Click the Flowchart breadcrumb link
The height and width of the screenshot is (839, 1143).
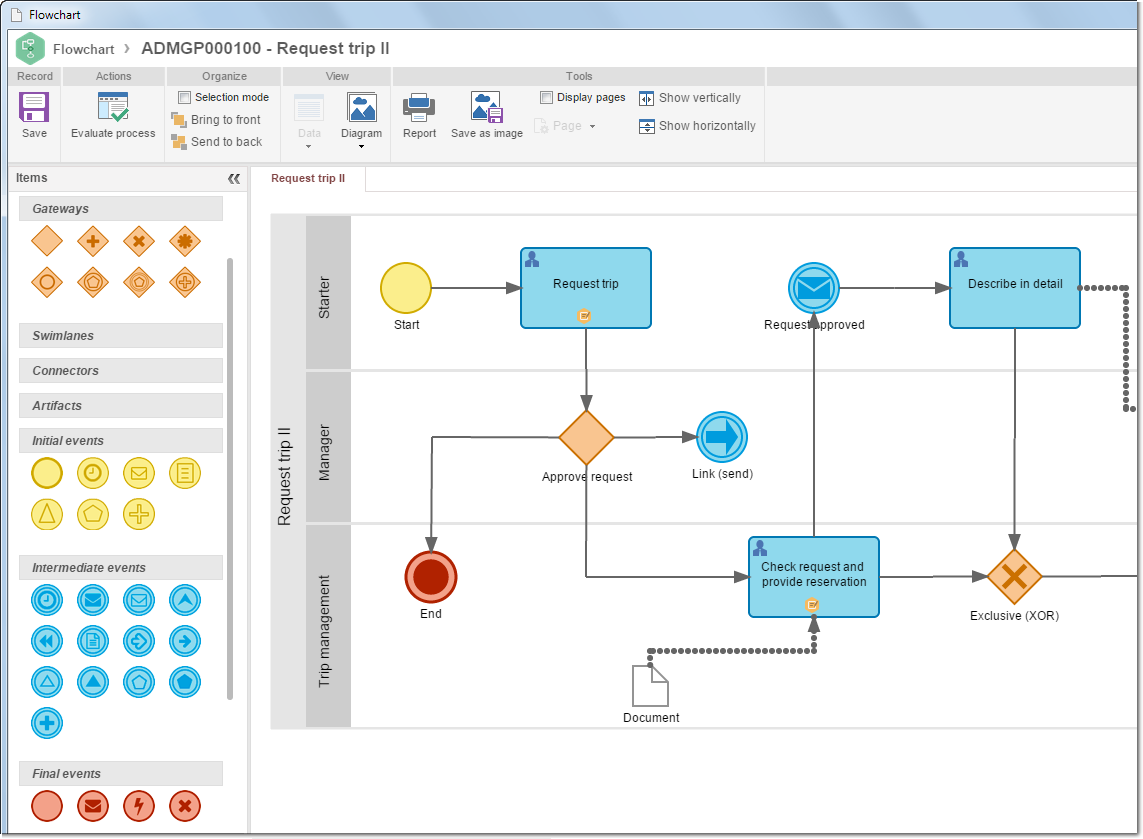[83, 49]
